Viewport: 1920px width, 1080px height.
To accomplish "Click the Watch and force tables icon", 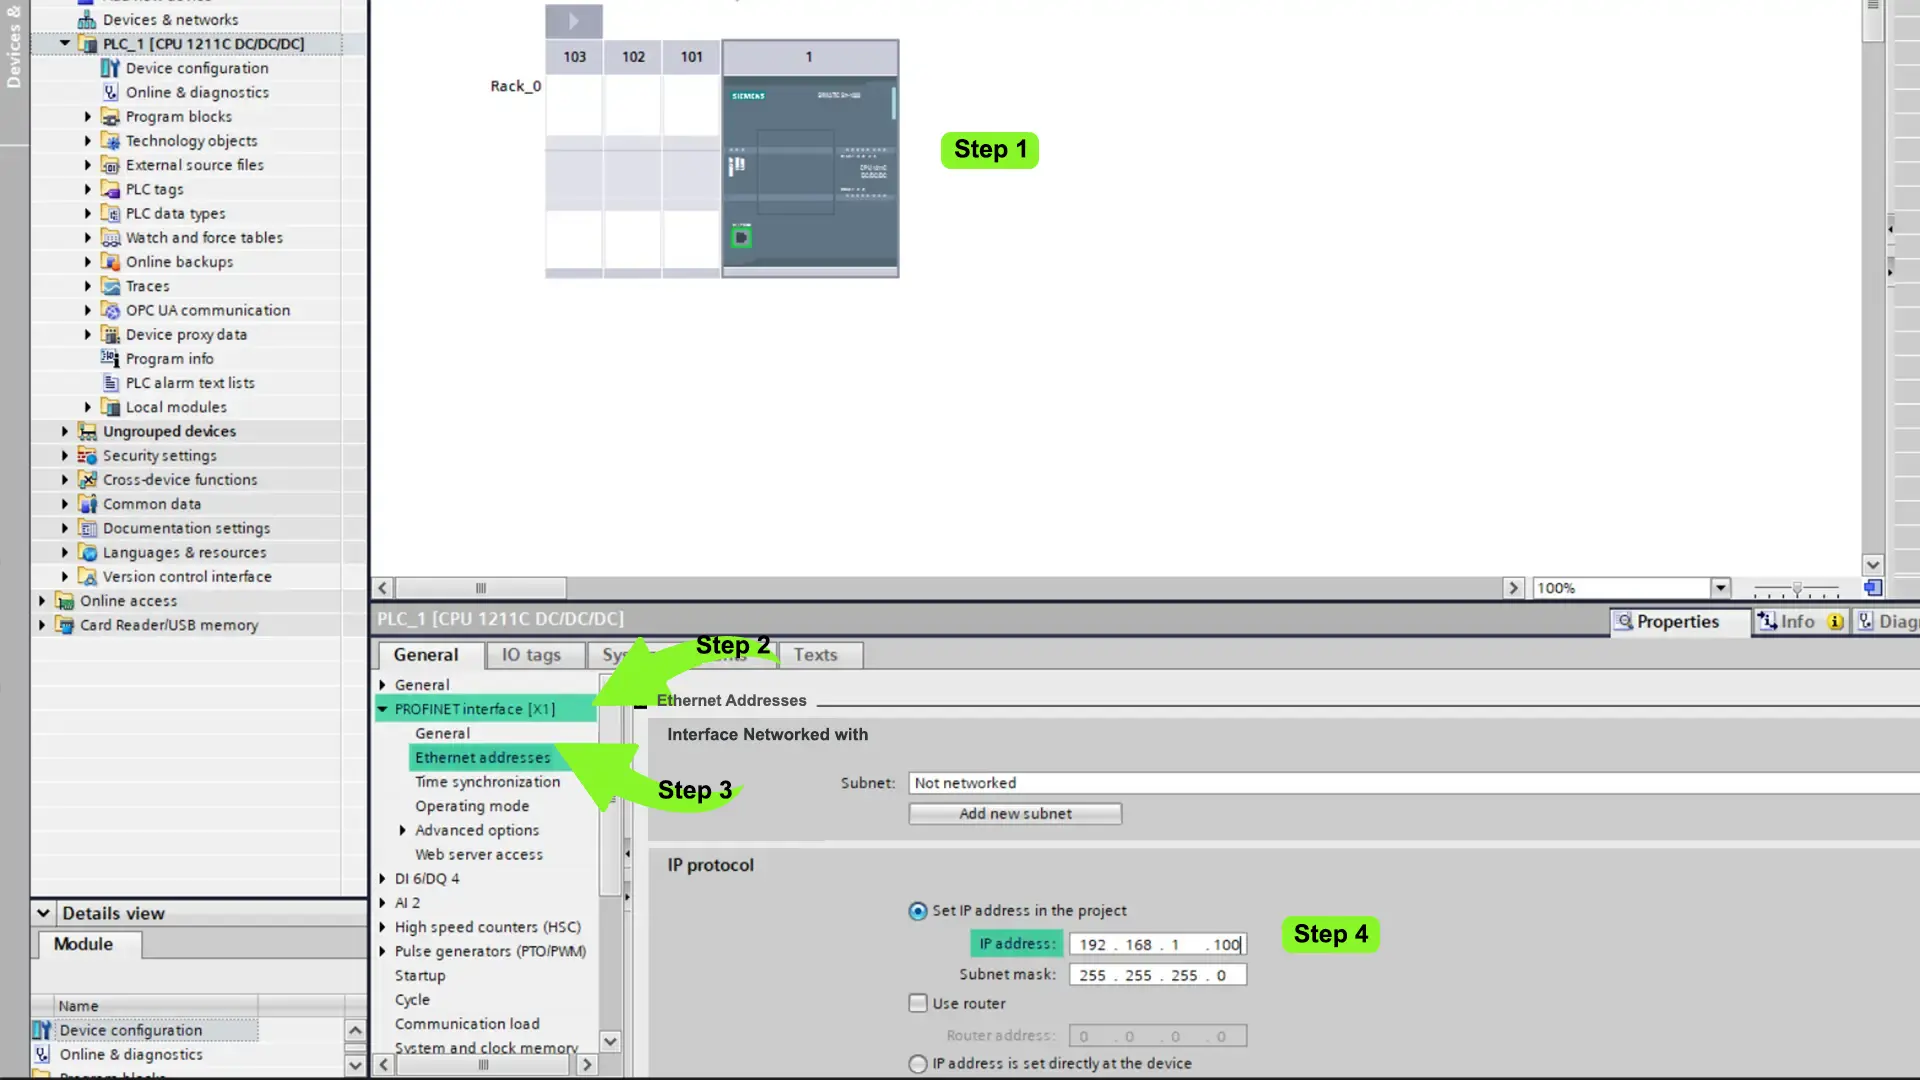I will (111, 237).
